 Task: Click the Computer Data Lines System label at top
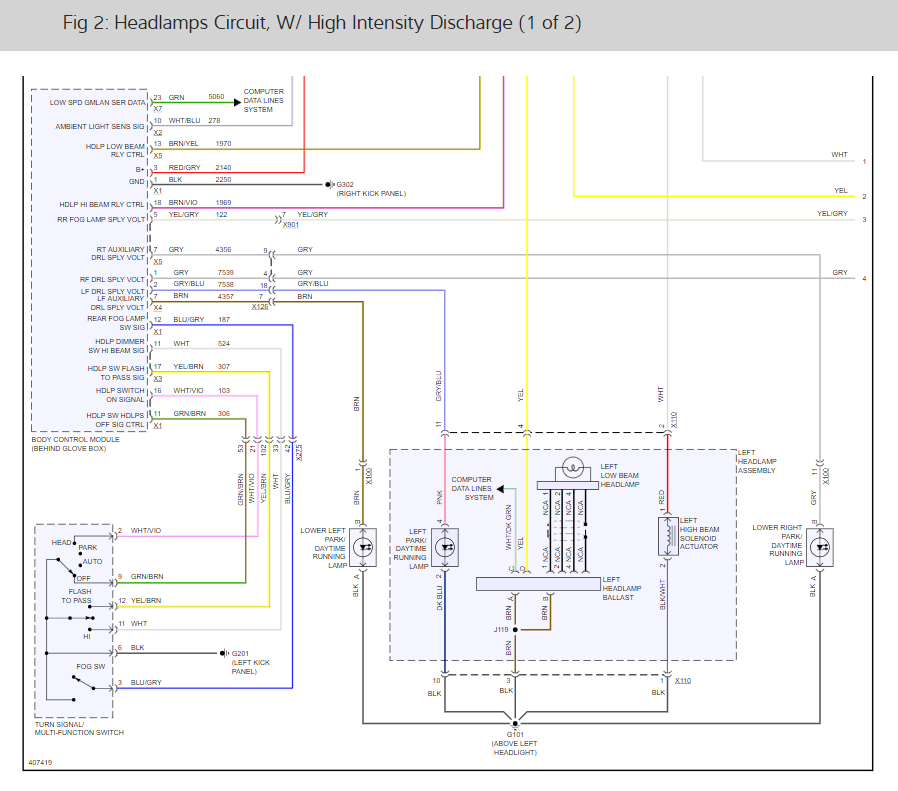click(264, 100)
